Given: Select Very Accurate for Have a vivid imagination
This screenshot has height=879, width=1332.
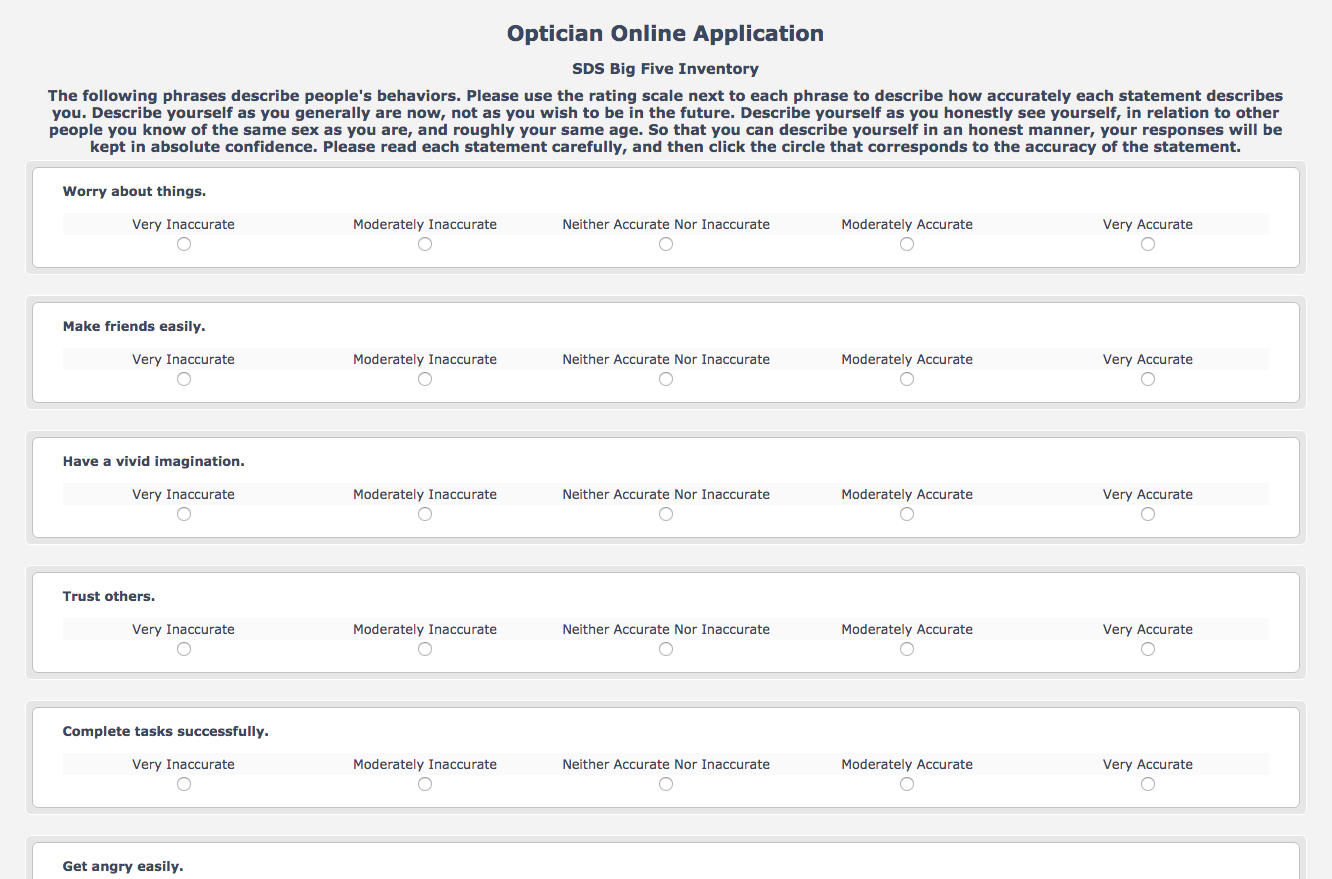Looking at the screenshot, I should (1148, 514).
